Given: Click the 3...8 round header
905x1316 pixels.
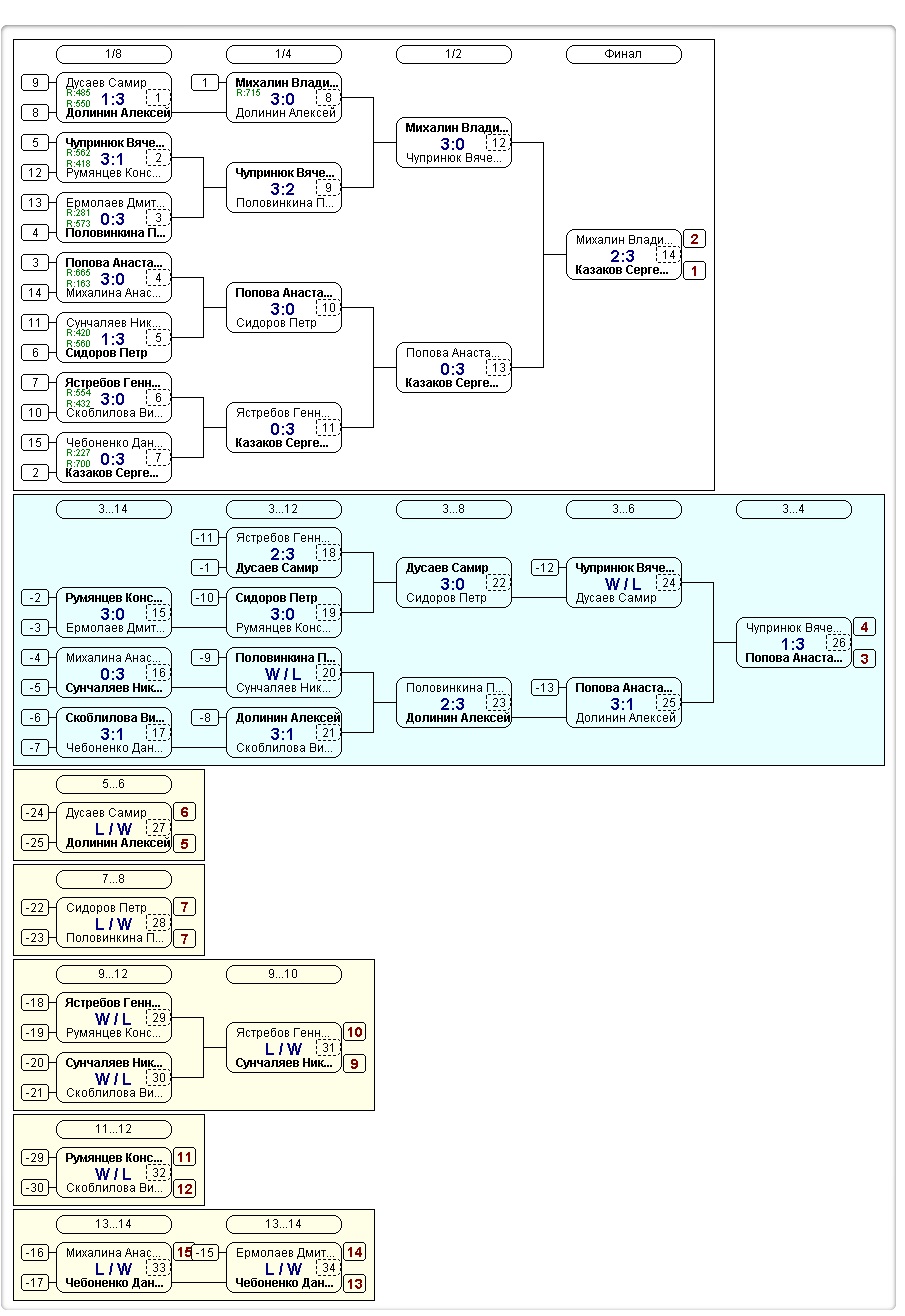Looking at the screenshot, I should pyautogui.click(x=454, y=509).
